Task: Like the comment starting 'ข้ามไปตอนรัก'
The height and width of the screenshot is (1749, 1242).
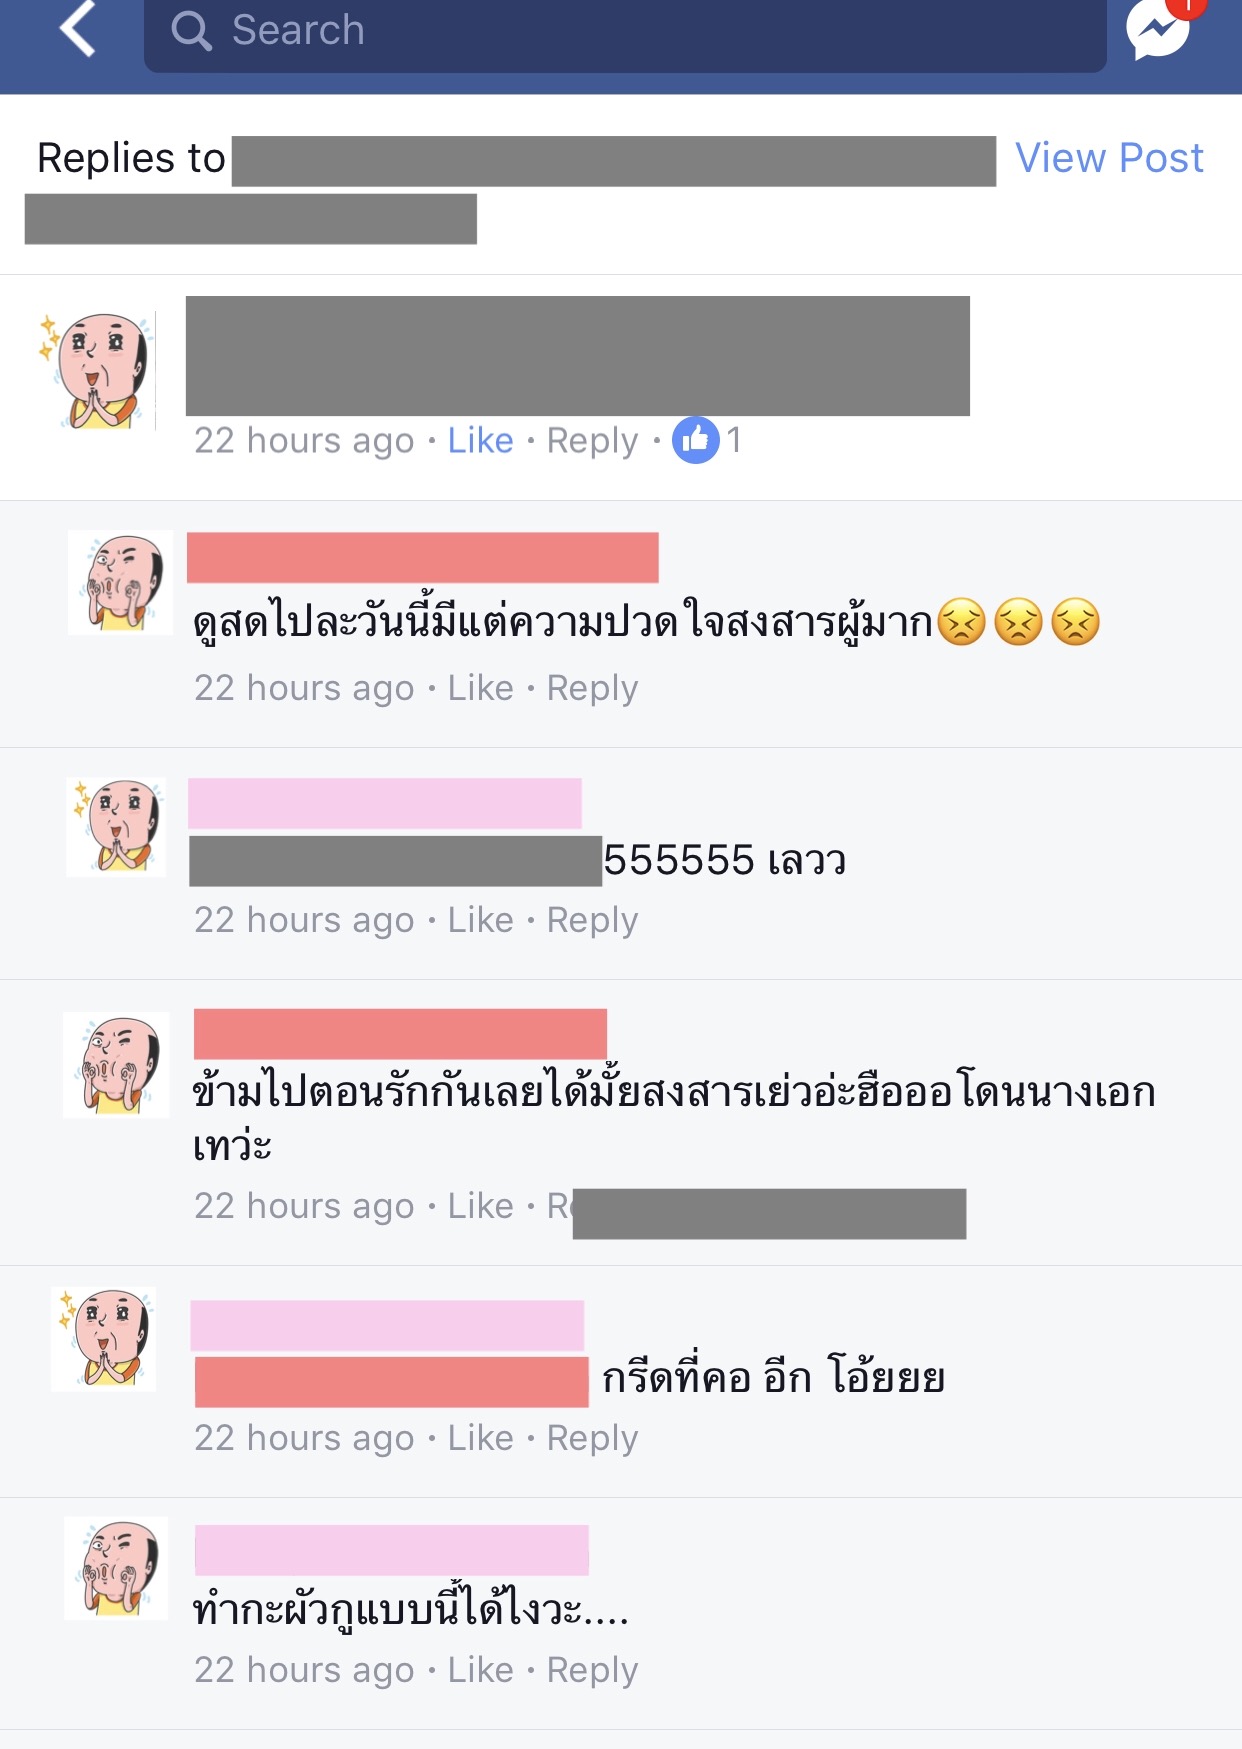Action: (x=480, y=1206)
